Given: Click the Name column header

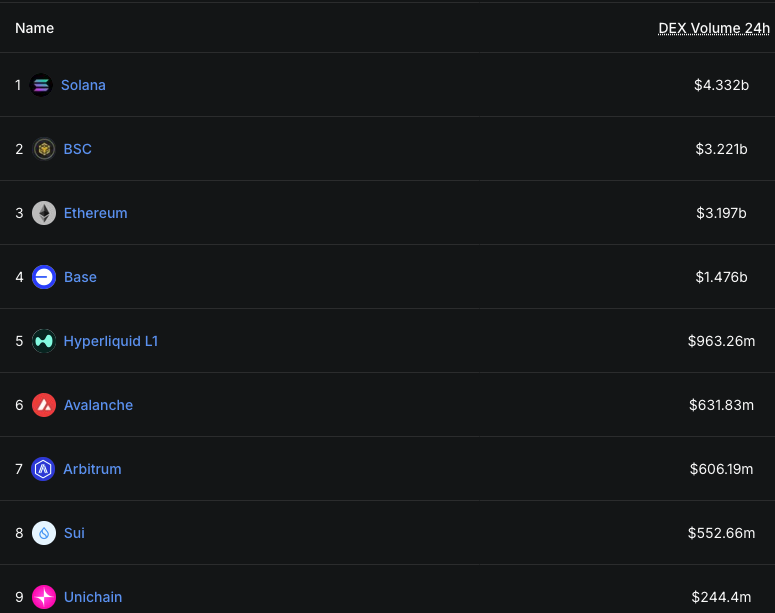Looking at the screenshot, I should [x=35, y=28].
